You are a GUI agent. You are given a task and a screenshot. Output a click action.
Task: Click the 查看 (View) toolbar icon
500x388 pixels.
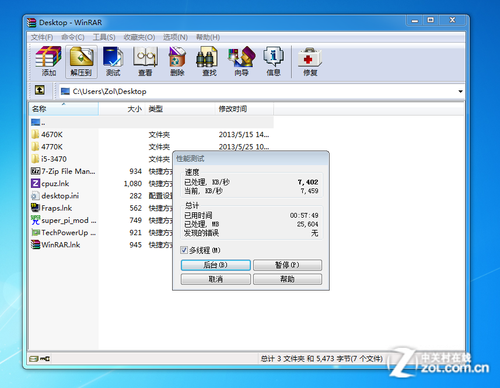click(x=145, y=61)
